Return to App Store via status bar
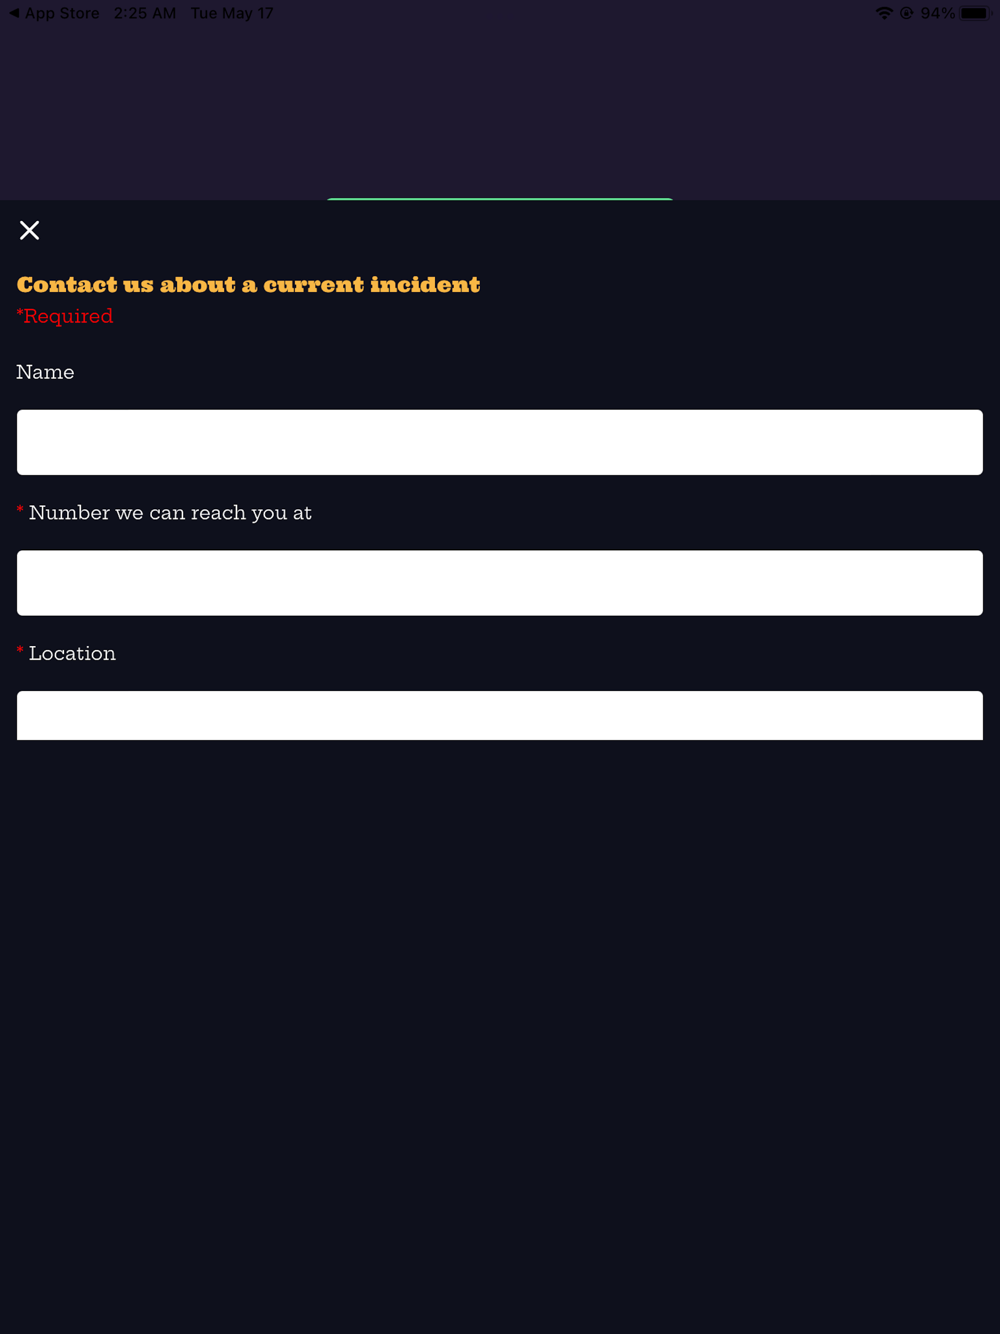 [61, 13]
